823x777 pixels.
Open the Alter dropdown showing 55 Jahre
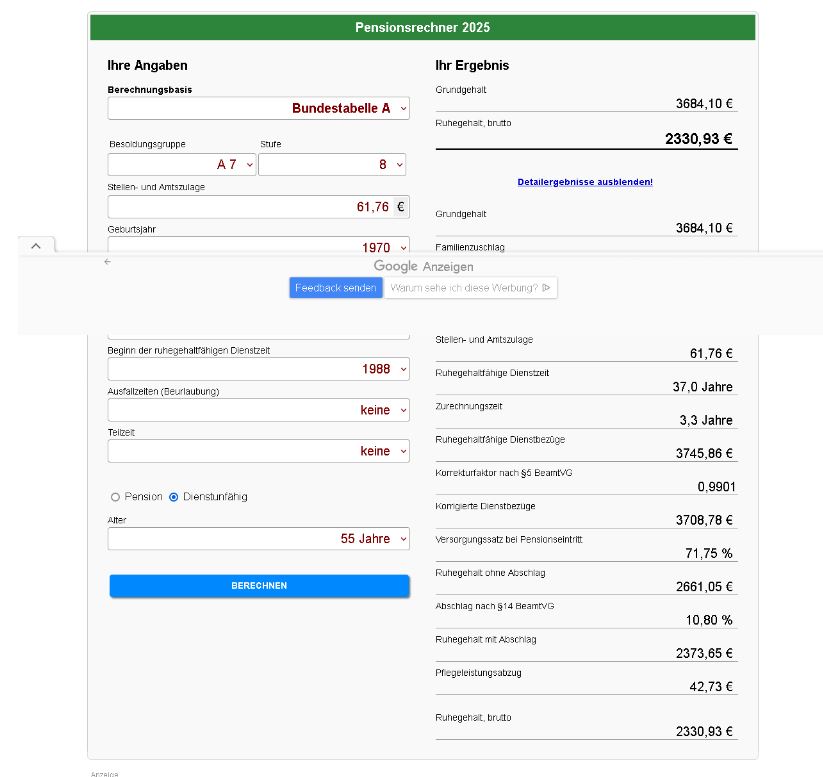point(258,539)
